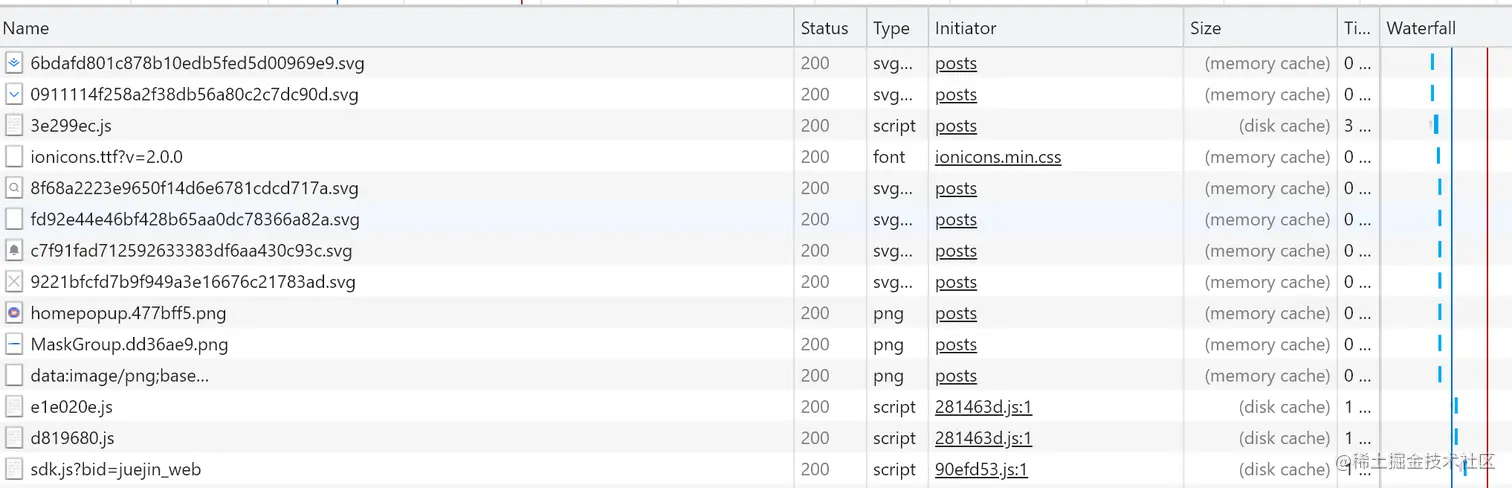1512x488 pixels.
Task: Click bell icon beside c7f91fad712592633383df6aa430c93c.svg
Action: (x=14, y=251)
